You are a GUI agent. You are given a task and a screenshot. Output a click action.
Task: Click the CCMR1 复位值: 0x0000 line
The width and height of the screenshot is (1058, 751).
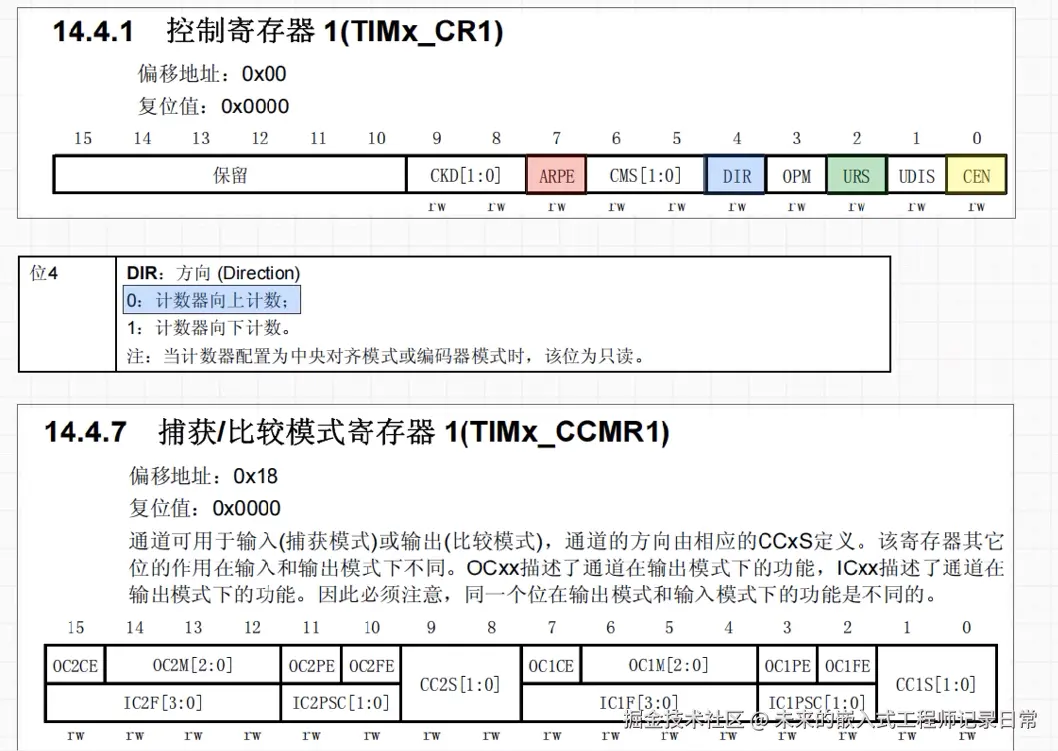(204, 508)
